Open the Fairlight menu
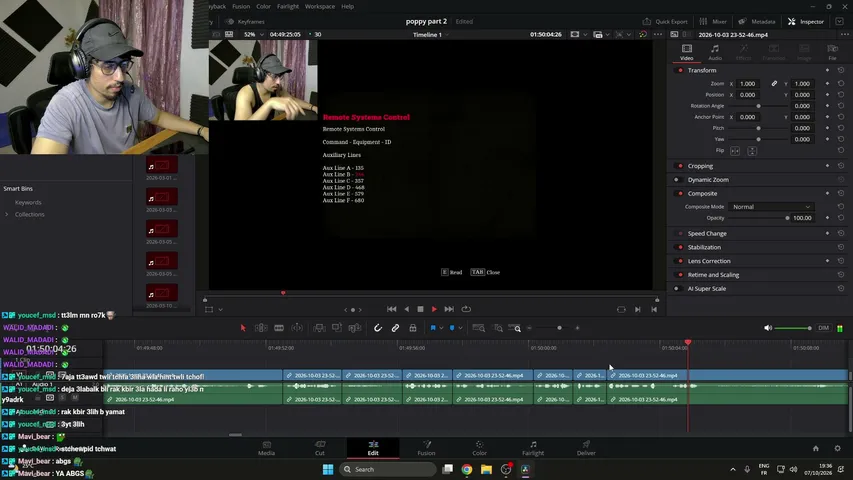Viewport: 853px width, 480px height. point(288,7)
